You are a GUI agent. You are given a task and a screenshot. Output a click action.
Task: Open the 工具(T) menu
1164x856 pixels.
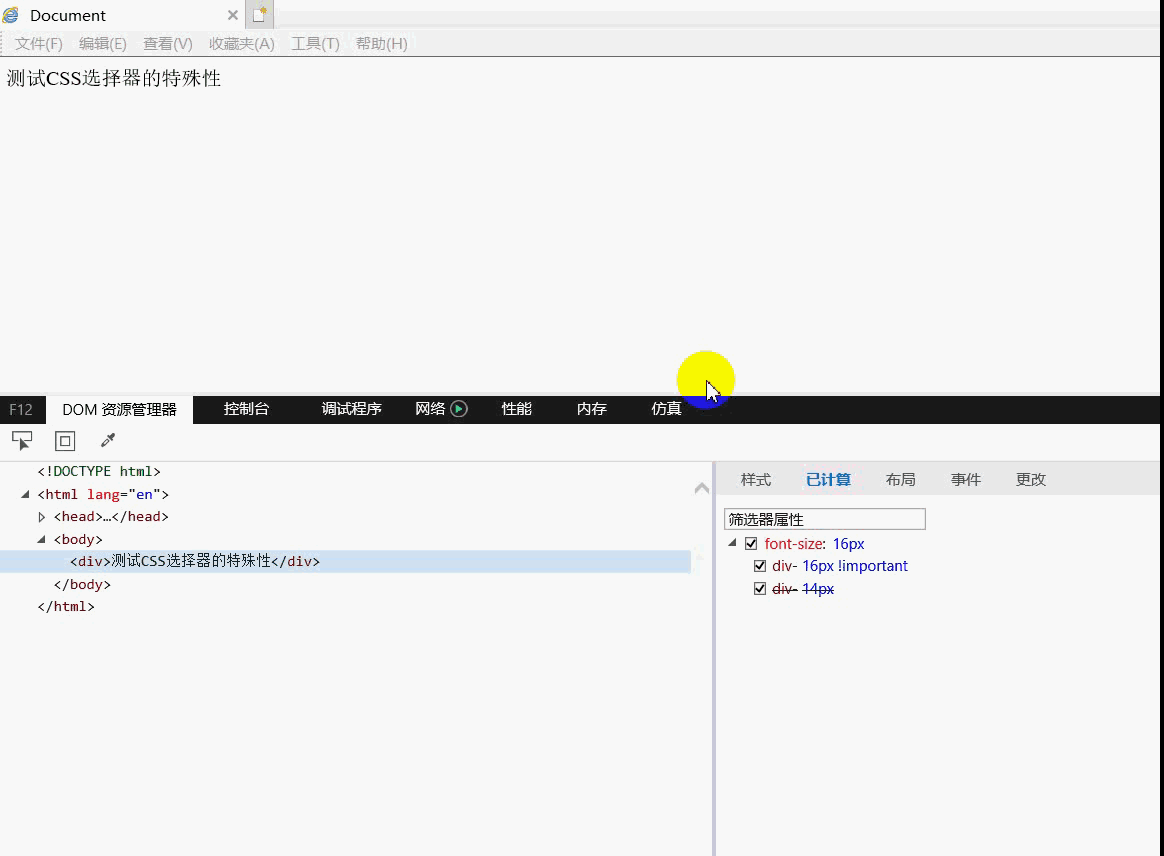coord(315,44)
